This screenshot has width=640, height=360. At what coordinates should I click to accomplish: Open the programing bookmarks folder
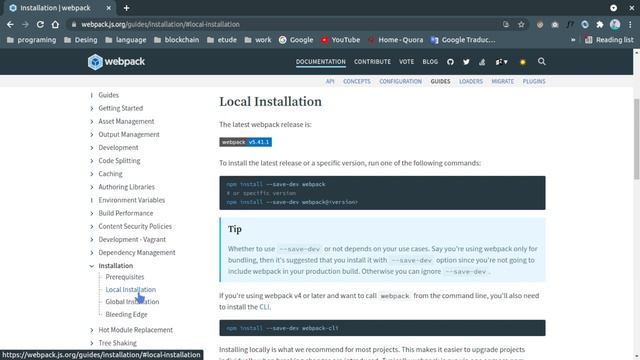coord(31,40)
